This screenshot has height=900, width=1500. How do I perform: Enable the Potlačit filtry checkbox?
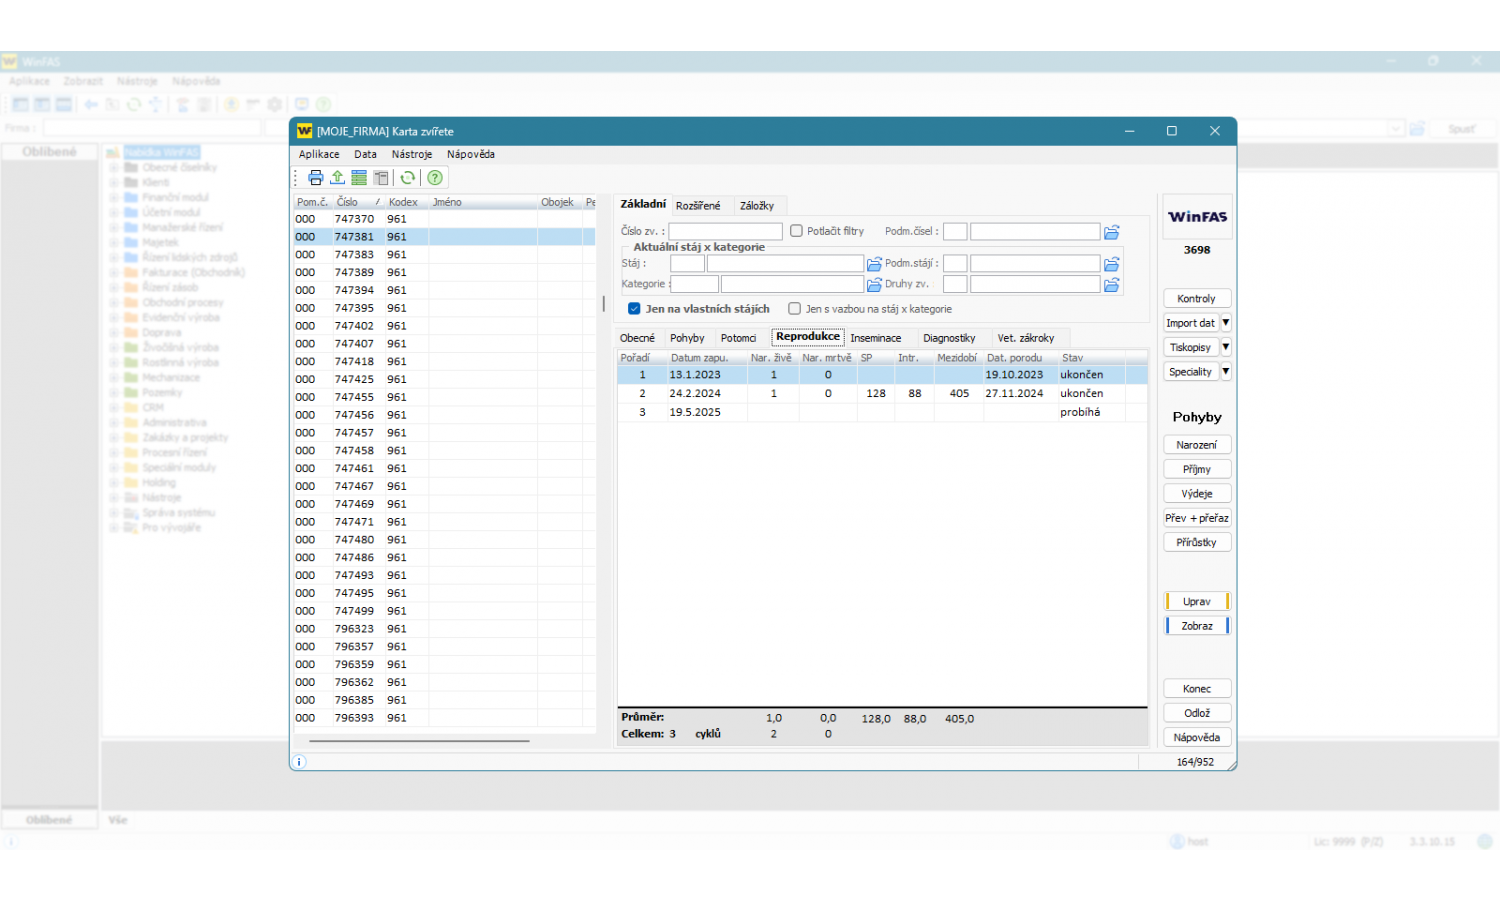tap(797, 231)
